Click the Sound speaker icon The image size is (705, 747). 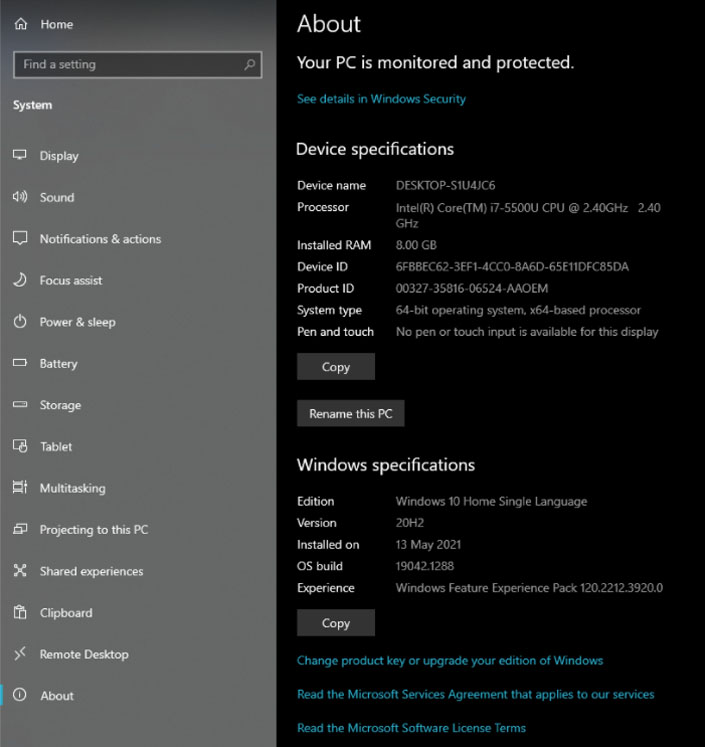20,196
